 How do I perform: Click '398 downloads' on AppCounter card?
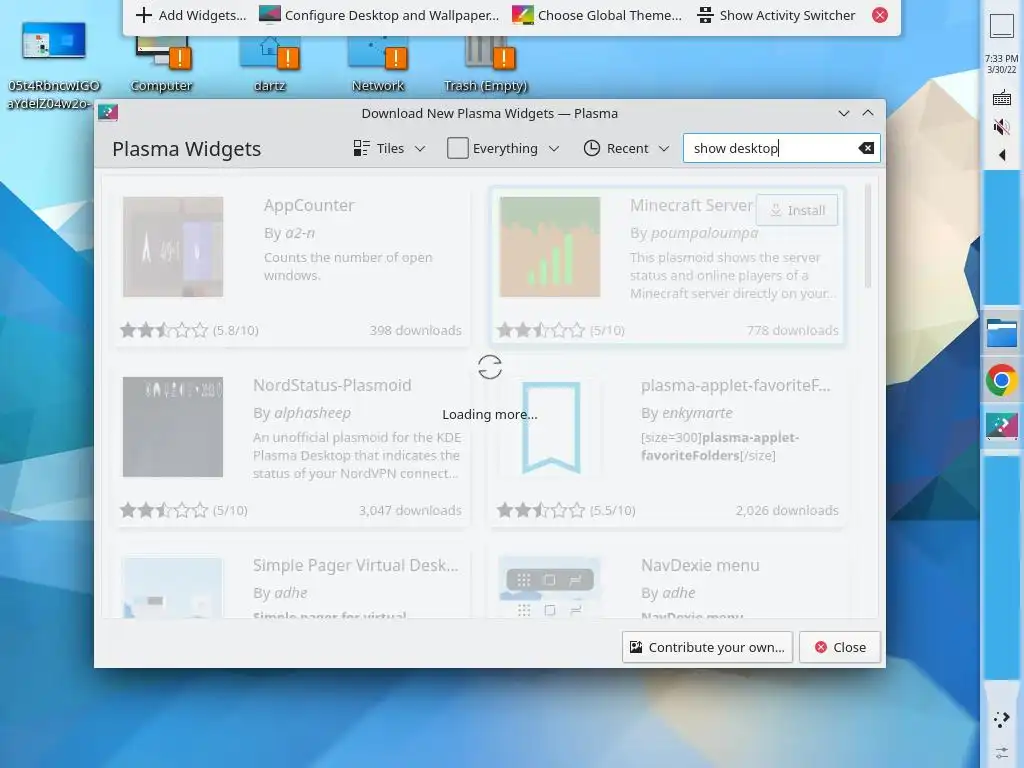(x=415, y=330)
